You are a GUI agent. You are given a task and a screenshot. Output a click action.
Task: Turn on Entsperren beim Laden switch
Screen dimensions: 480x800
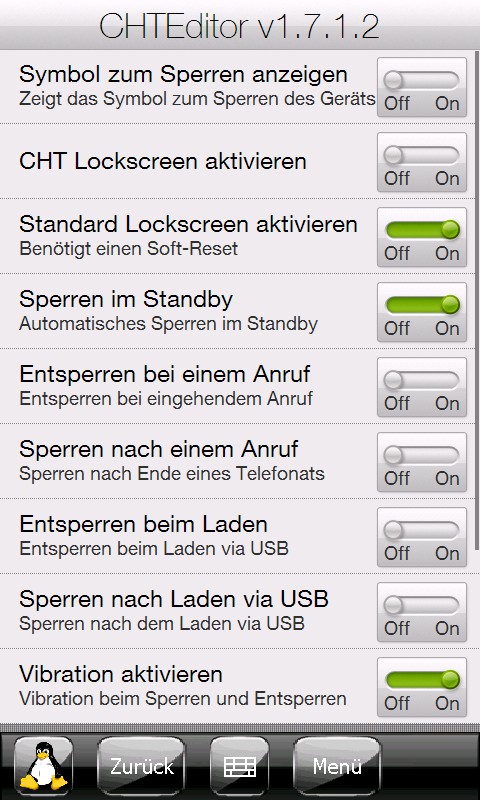pos(422,537)
